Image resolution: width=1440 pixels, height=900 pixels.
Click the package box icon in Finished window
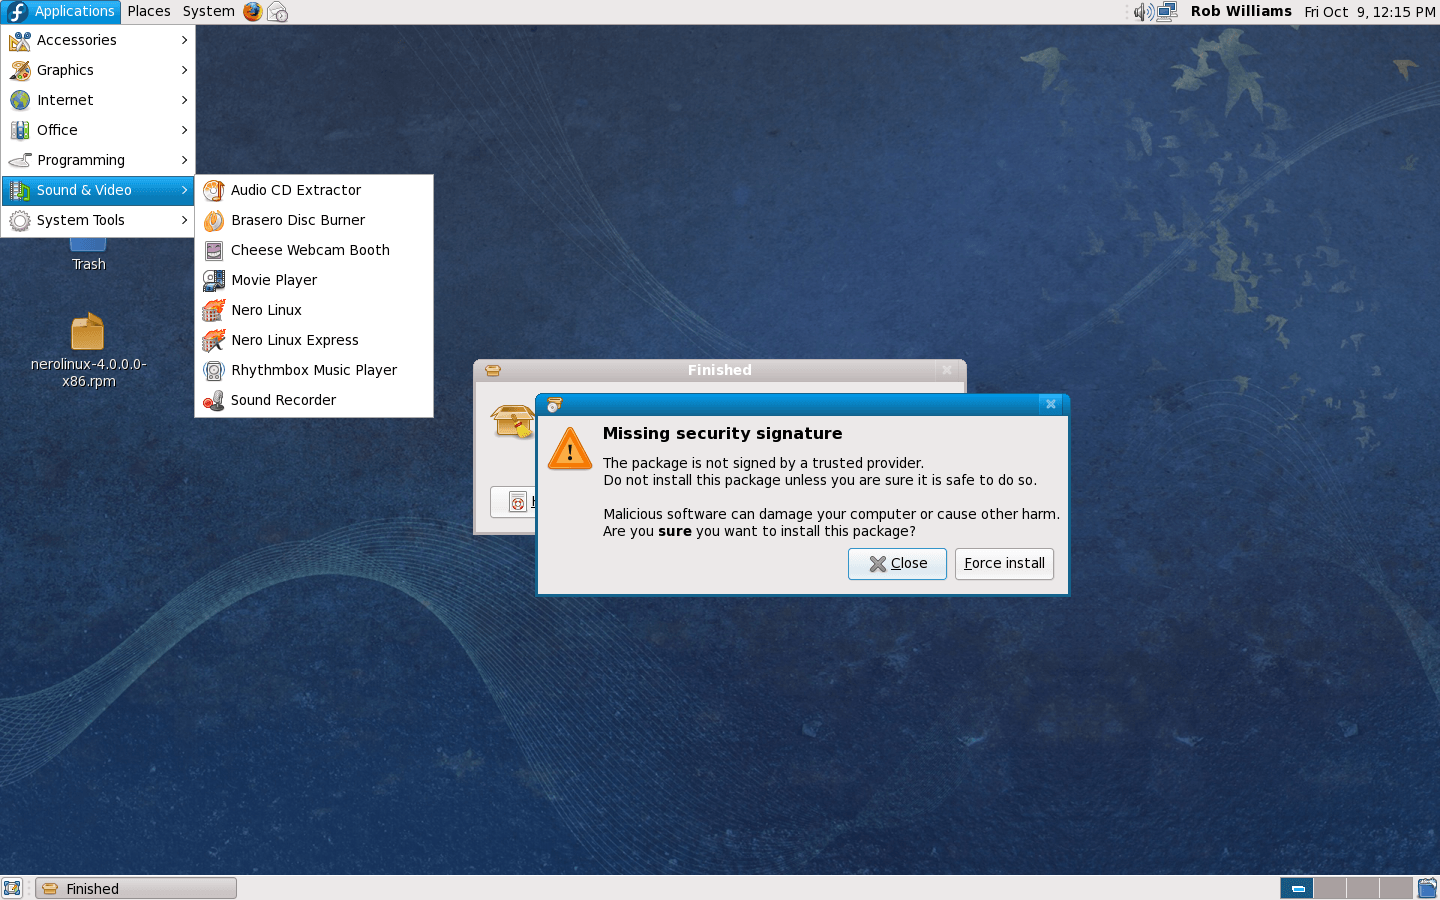tap(512, 421)
